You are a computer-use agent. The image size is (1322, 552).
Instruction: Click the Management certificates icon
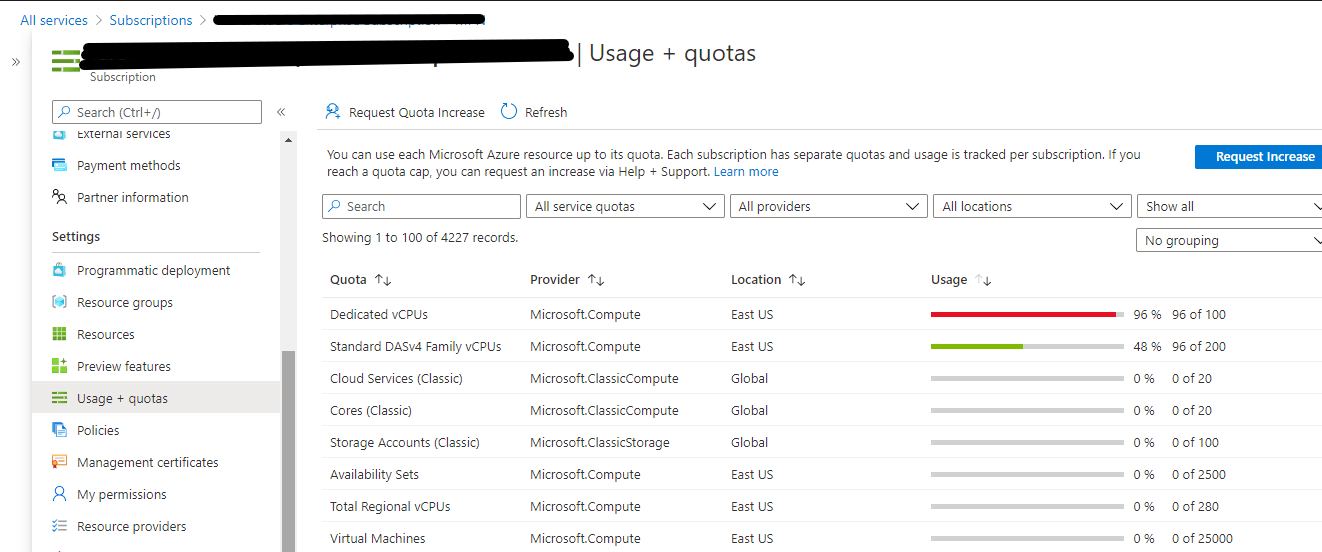[59, 462]
